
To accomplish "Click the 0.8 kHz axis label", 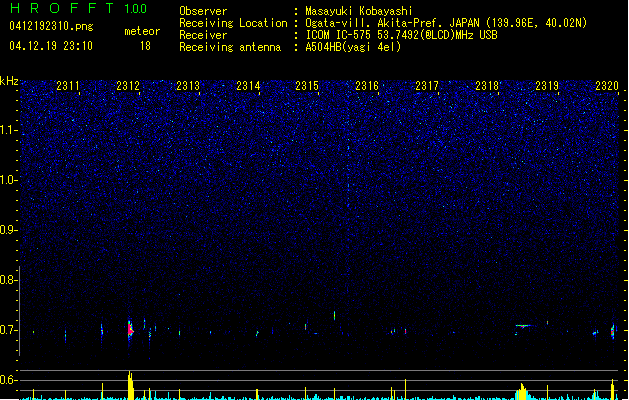I will pos(8,280).
